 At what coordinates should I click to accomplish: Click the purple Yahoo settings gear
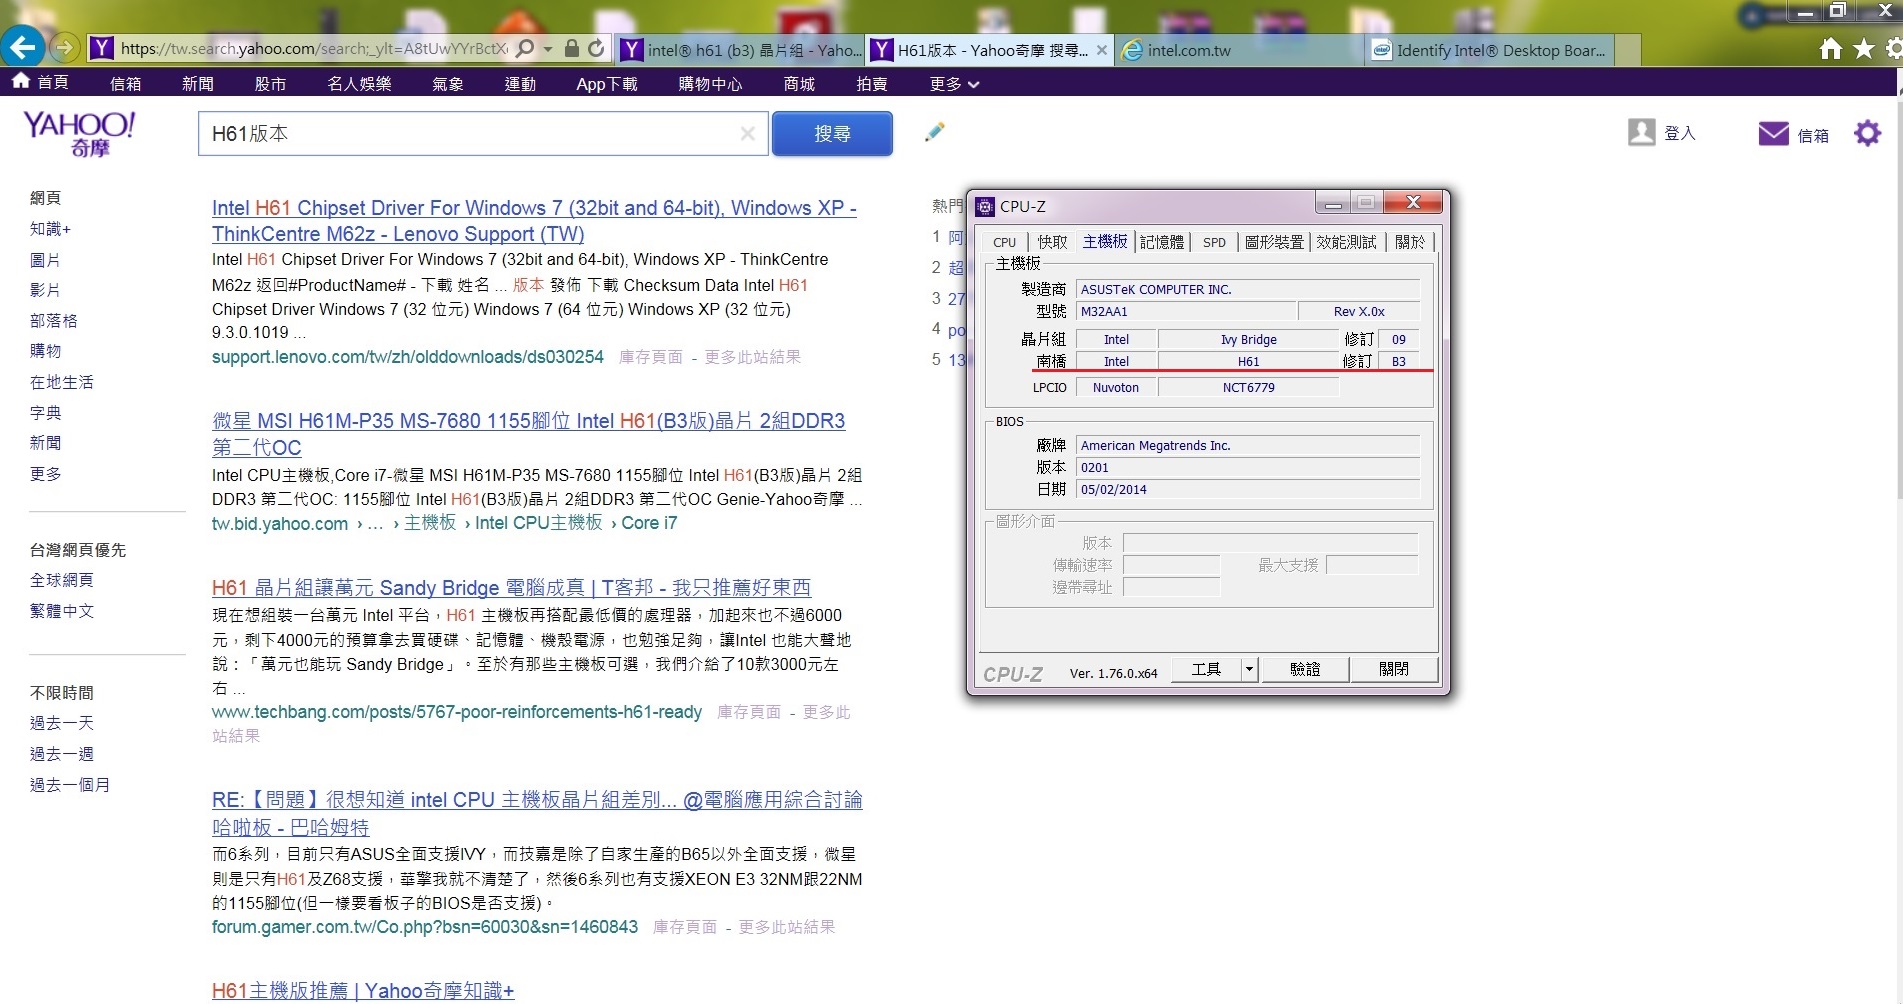pos(1867,133)
